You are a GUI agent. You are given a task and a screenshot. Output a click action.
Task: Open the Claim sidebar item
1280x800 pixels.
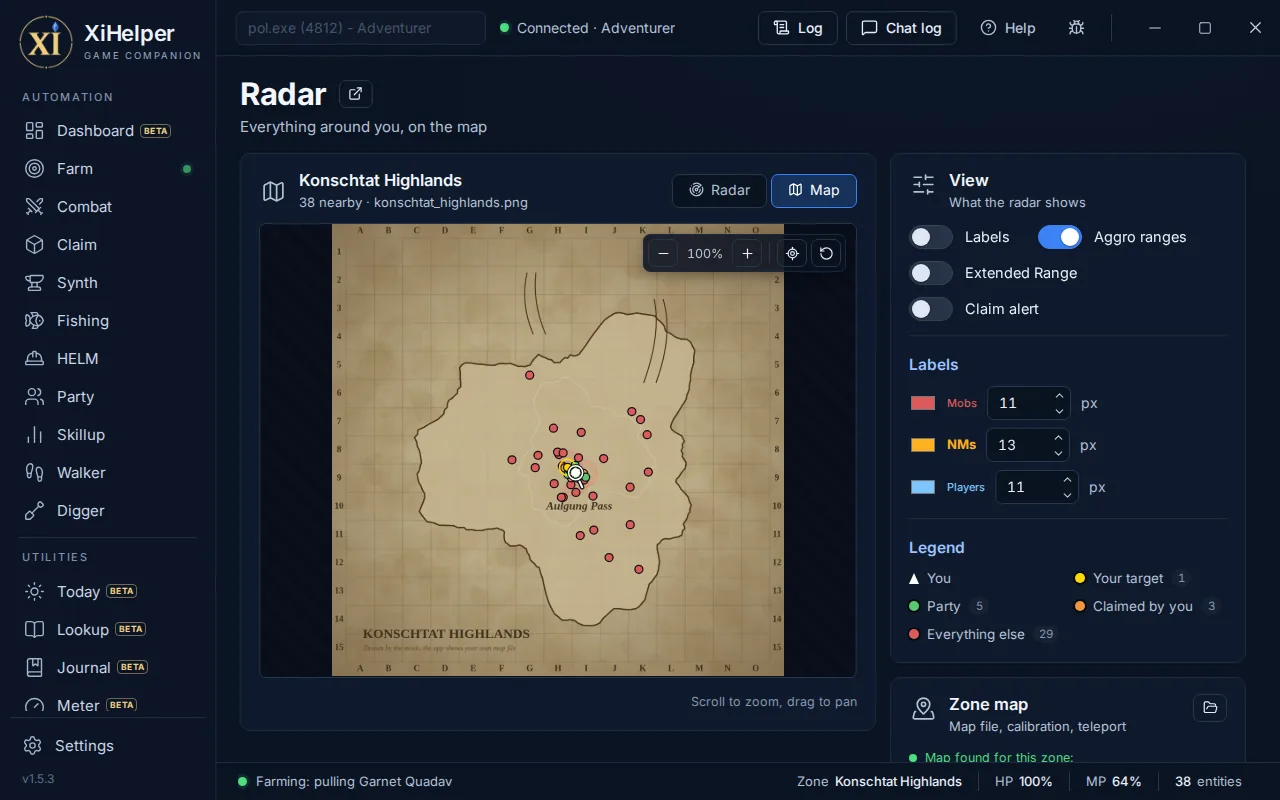107,245
